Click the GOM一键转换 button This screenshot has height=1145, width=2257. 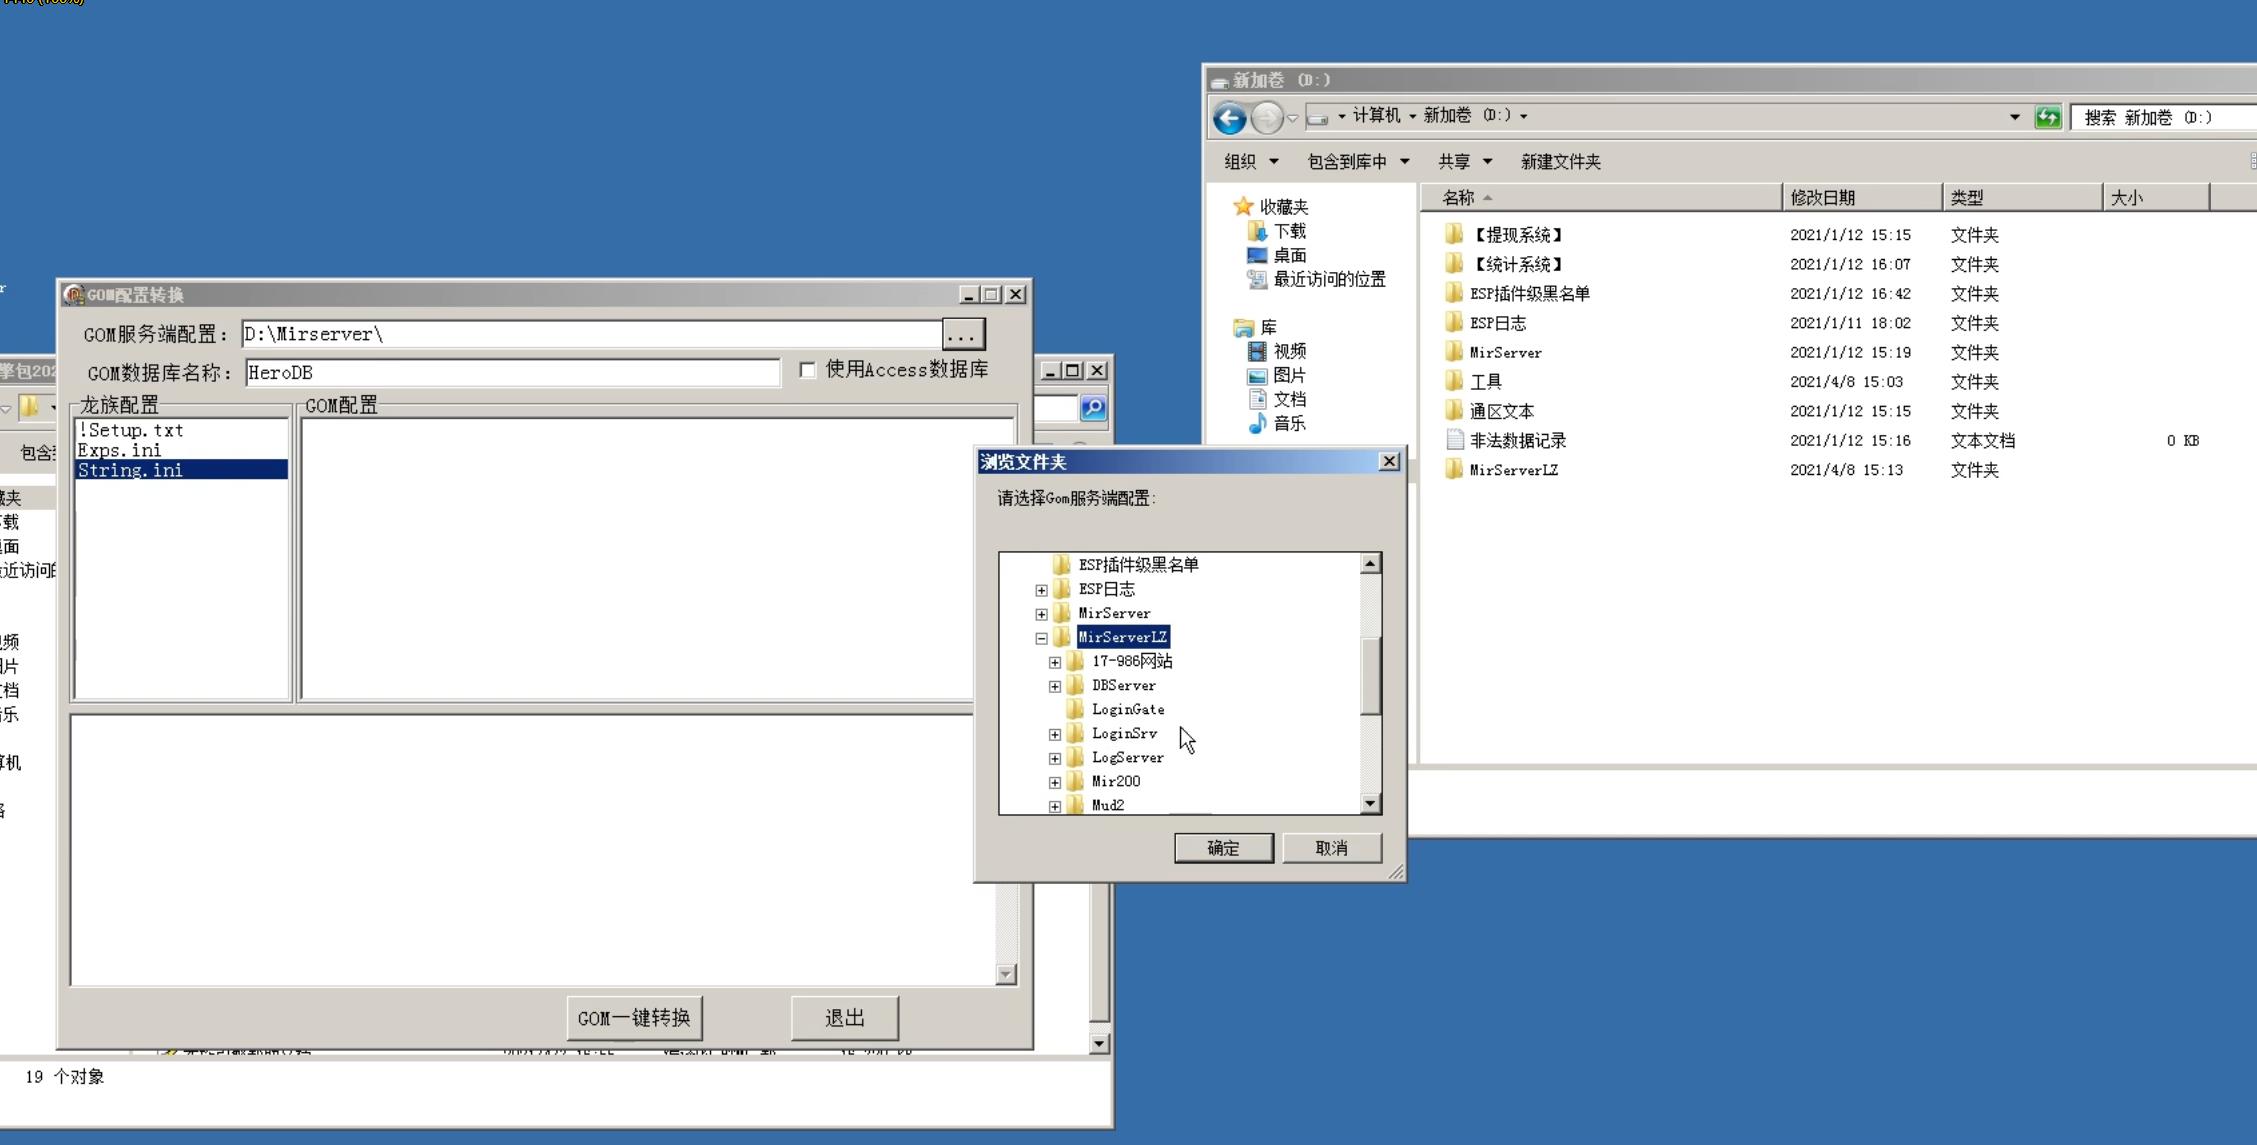tap(634, 1018)
